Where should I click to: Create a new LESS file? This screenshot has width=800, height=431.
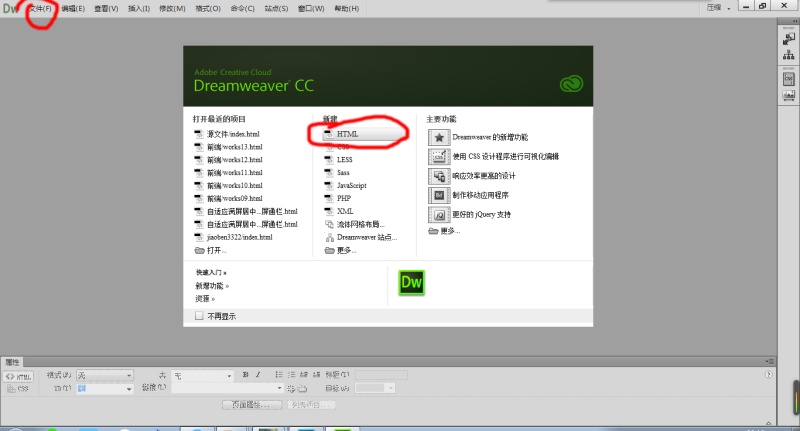[344, 160]
